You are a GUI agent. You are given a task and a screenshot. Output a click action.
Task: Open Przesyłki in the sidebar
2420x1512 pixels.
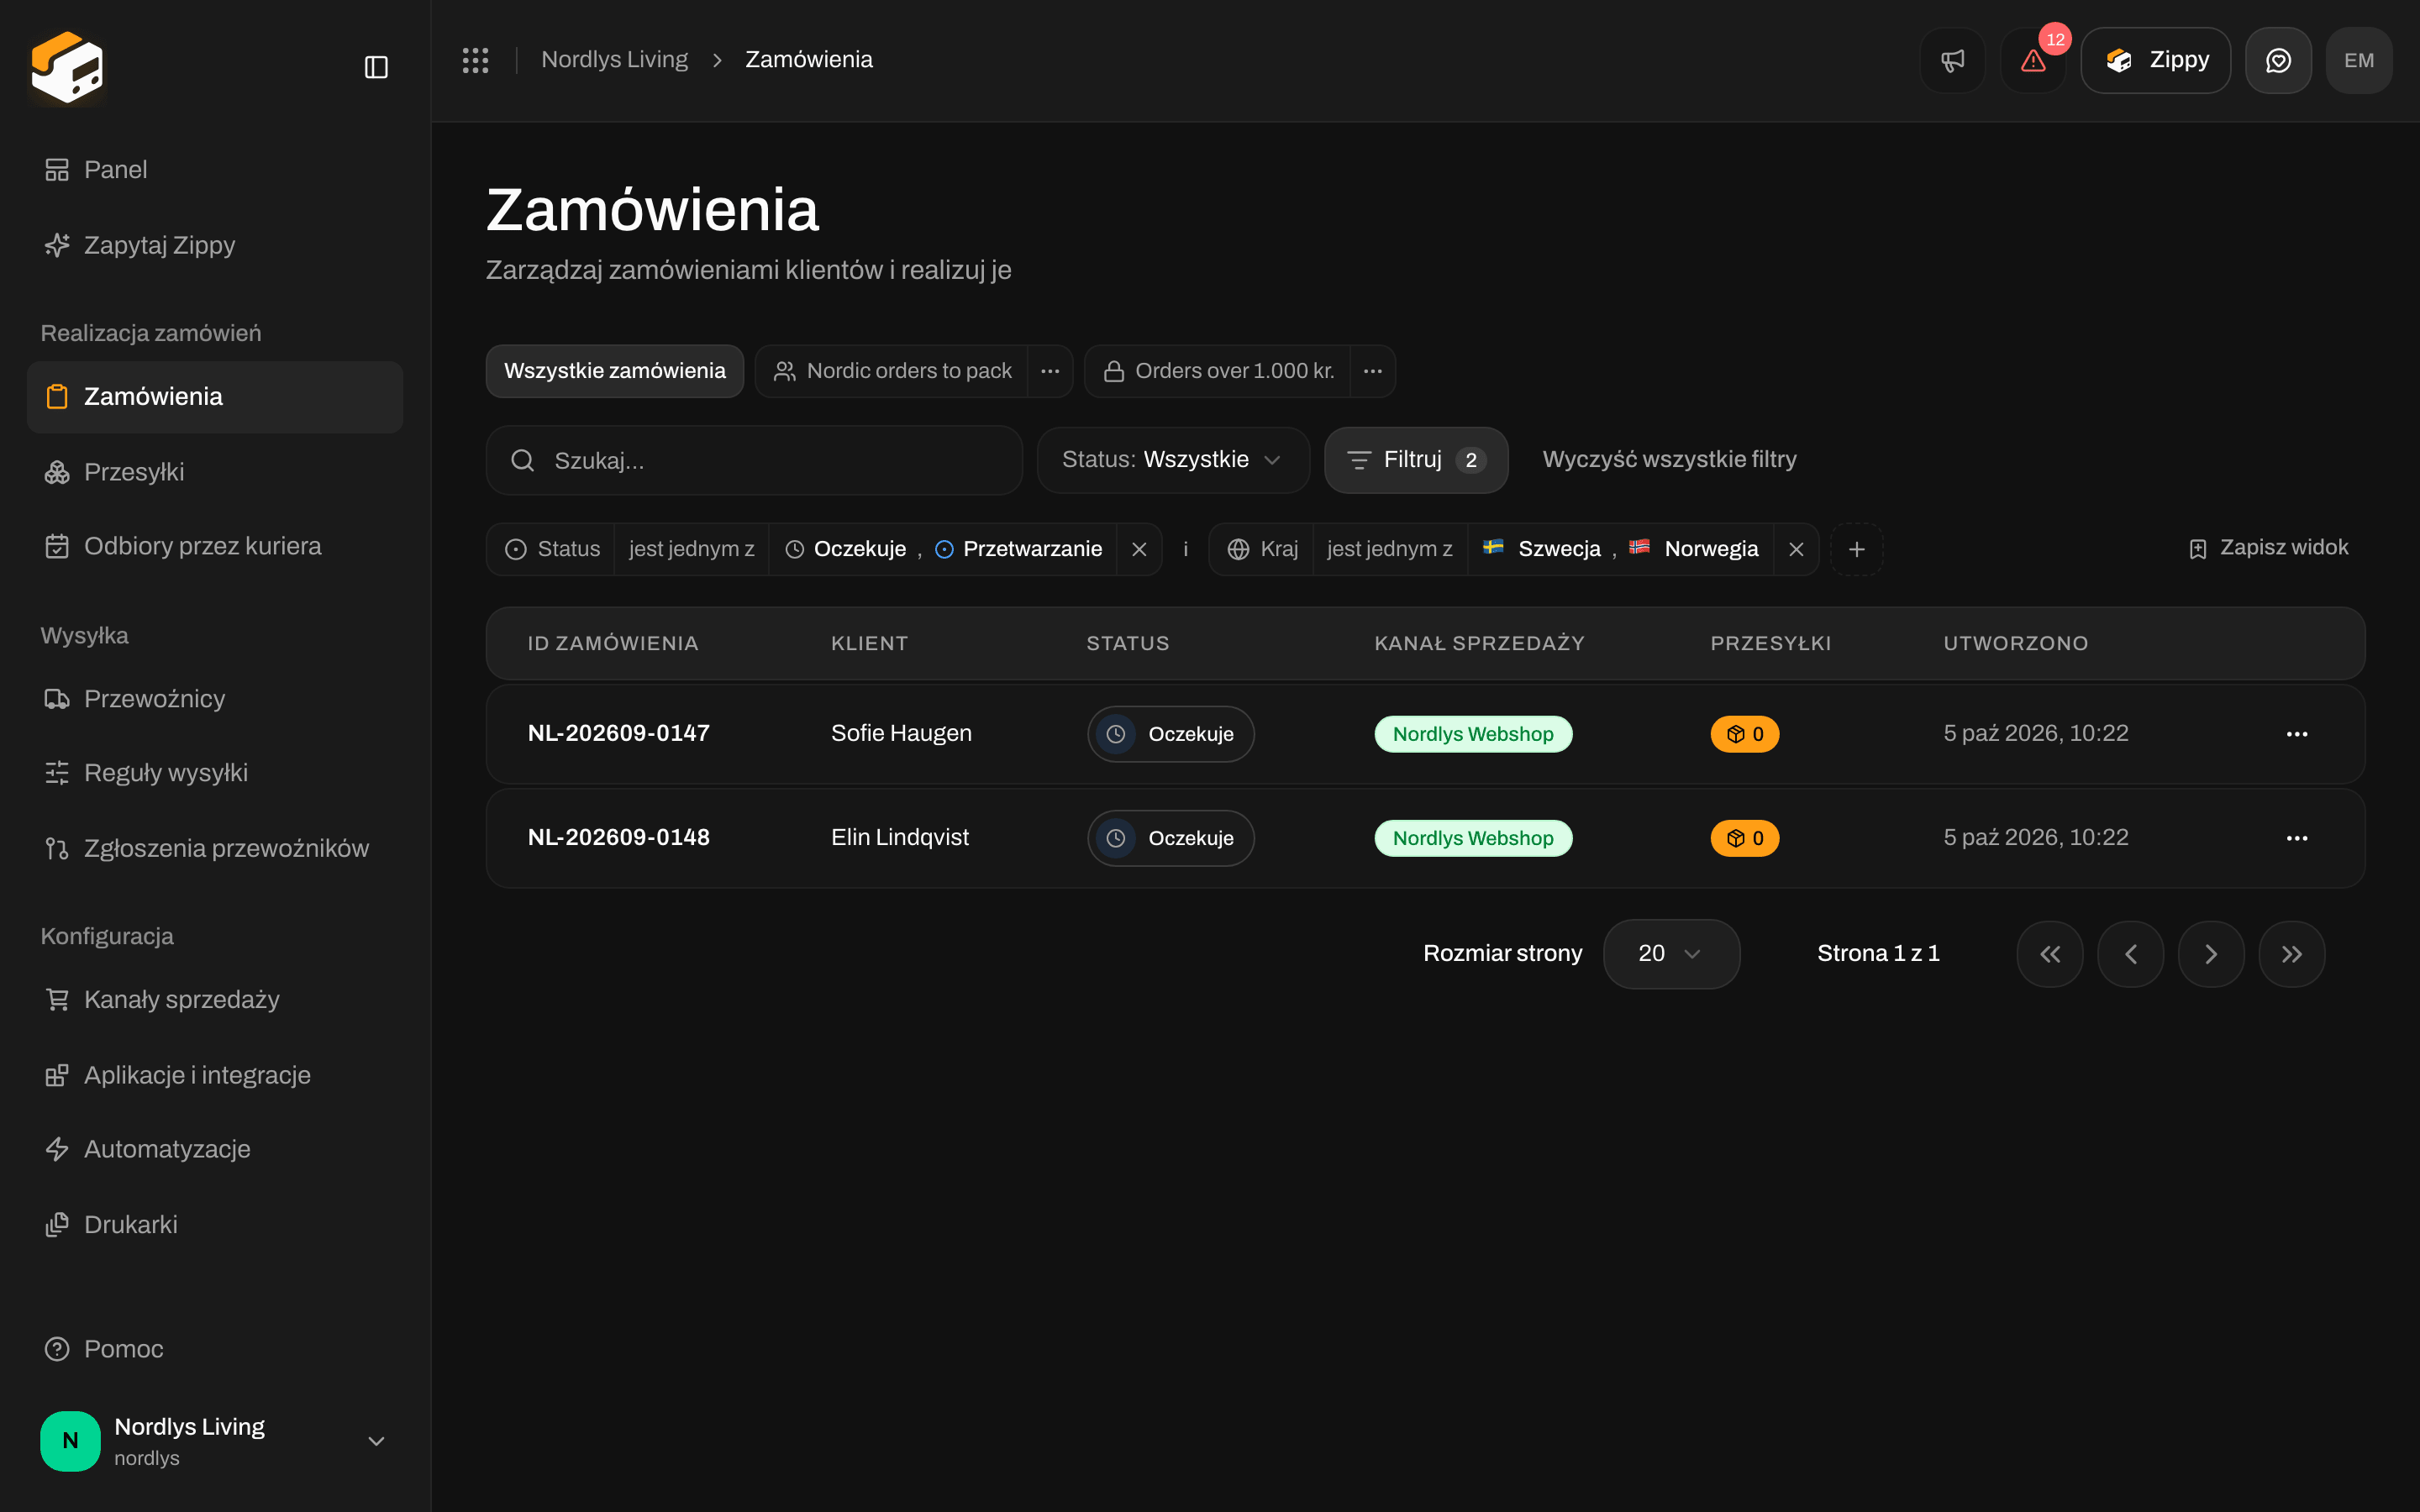pos(215,472)
